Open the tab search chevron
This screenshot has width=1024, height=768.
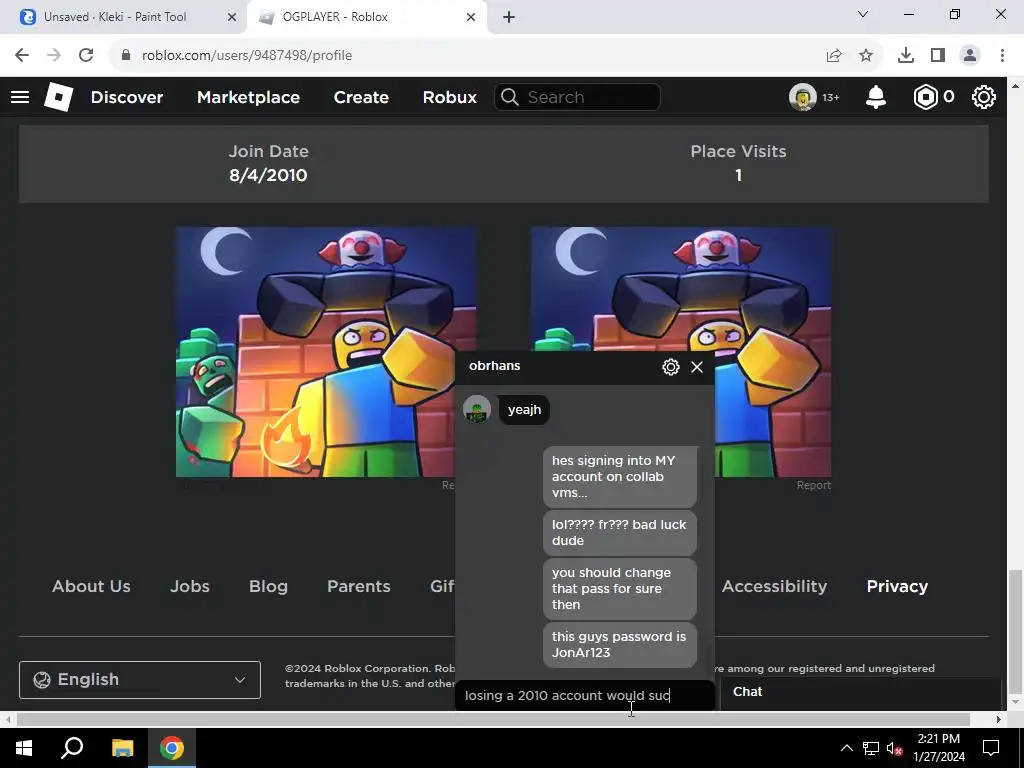(863, 14)
